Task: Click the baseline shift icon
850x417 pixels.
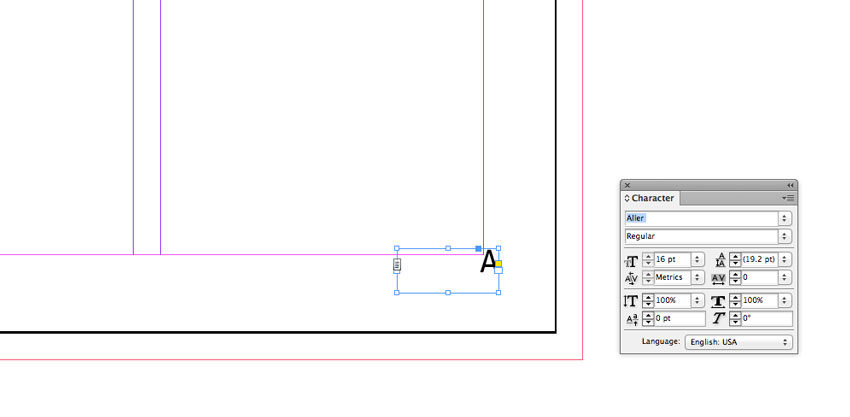Action: point(632,319)
